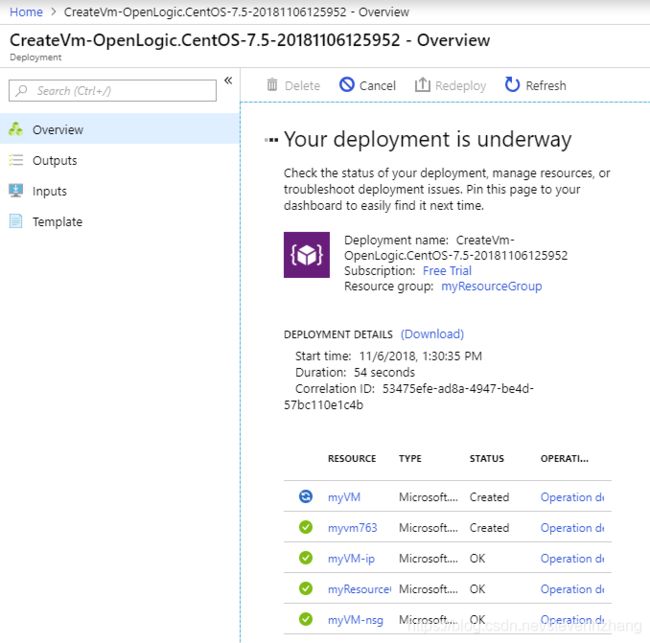The height and width of the screenshot is (643, 650).
Task: Click the Cancel button label
Action: (377, 85)
